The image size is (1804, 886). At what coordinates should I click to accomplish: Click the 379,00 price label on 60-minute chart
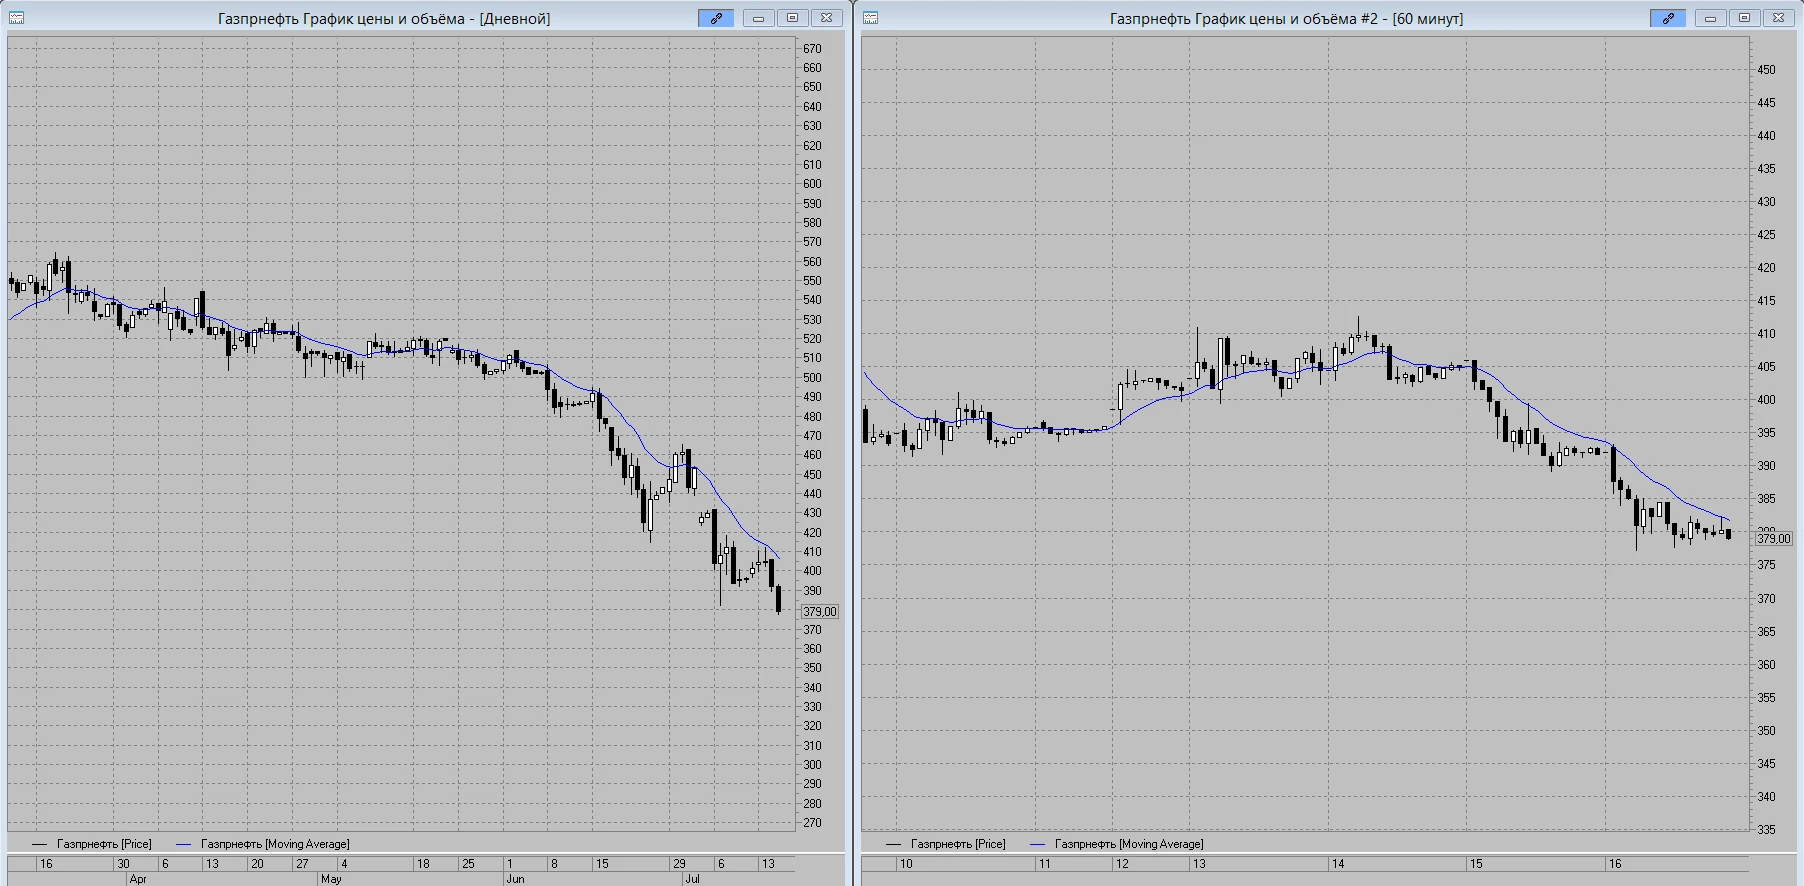click(1774, 538)
